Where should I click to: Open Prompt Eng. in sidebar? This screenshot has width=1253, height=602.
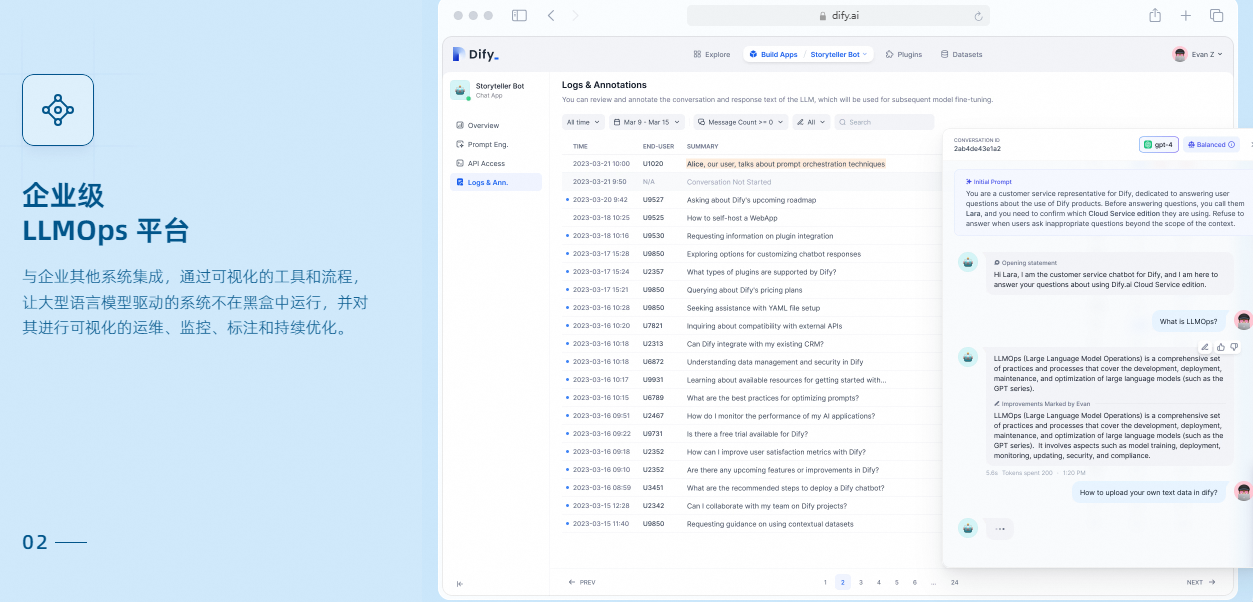point(496,144)
